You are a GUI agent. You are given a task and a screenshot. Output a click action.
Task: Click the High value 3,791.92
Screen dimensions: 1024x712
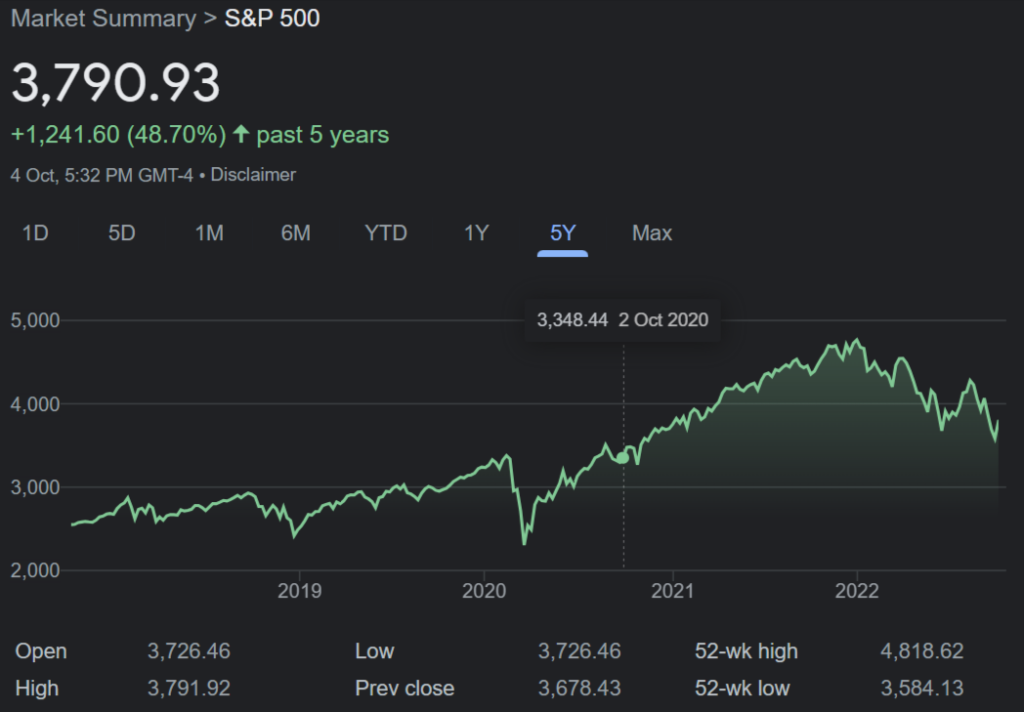tap(189, 688)
